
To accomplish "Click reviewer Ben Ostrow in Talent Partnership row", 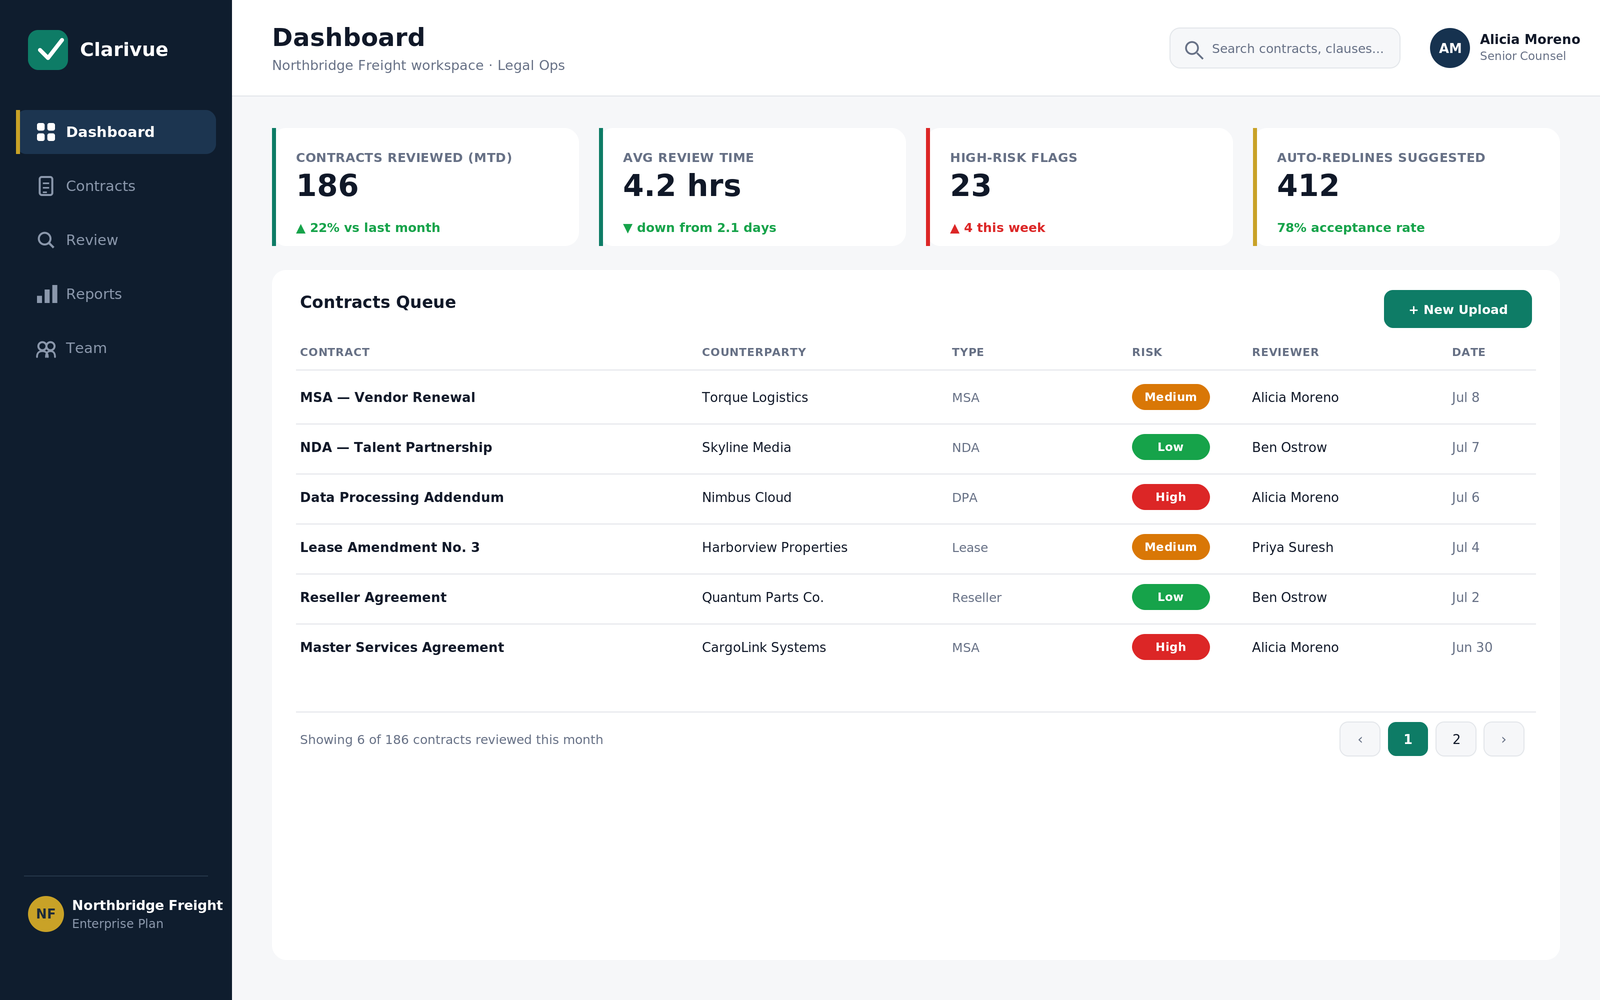I will tap(1290, 447).
